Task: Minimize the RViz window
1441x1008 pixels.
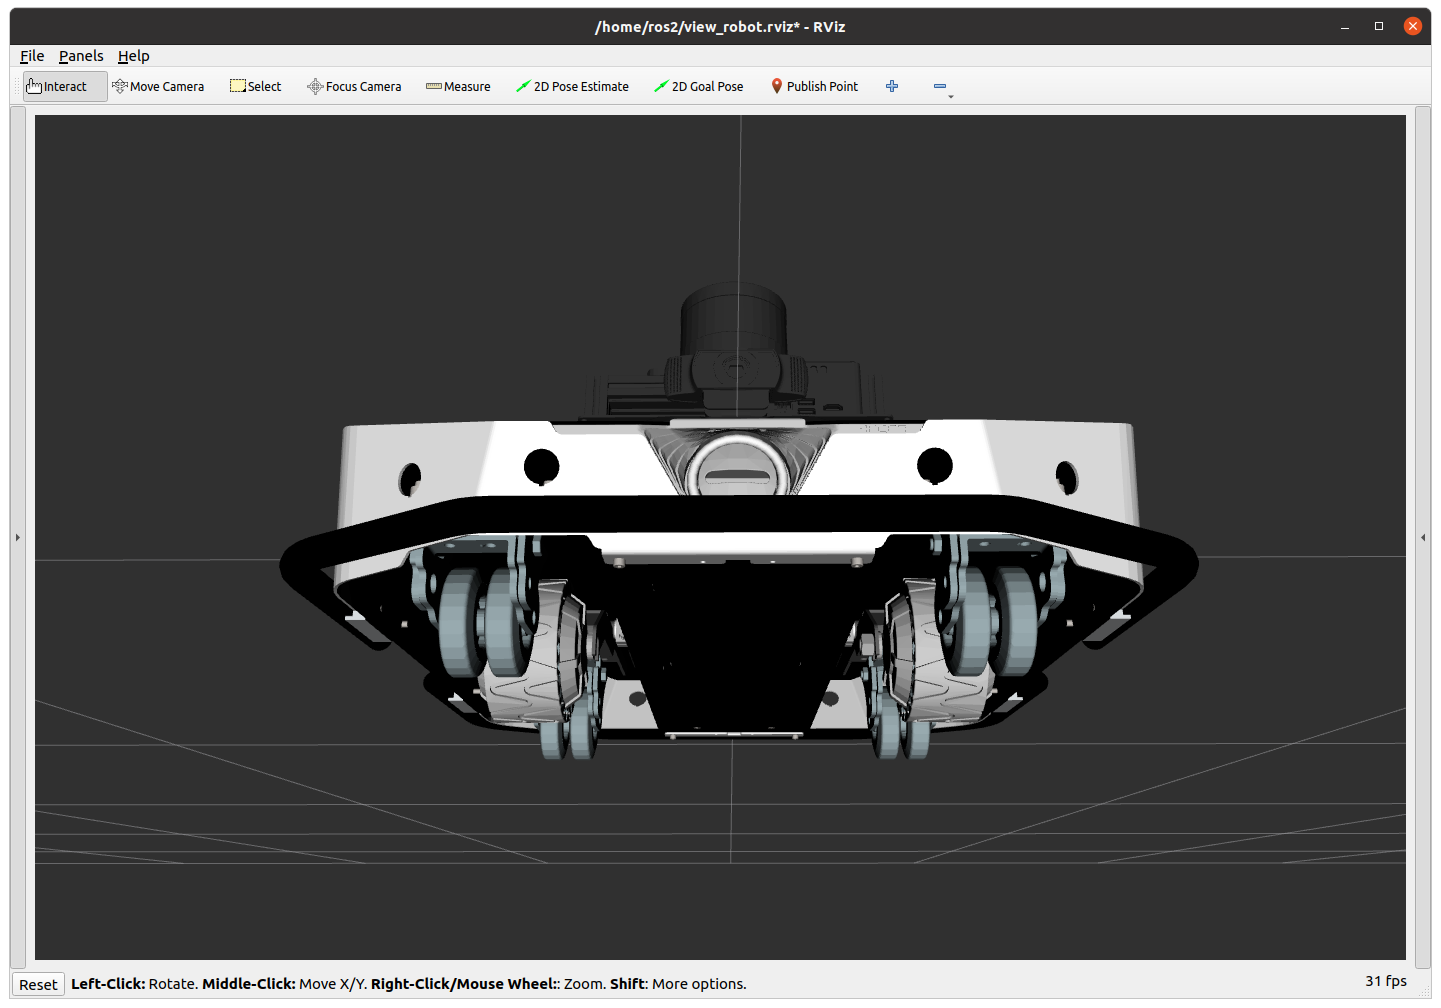Action: coord(1345,26)
